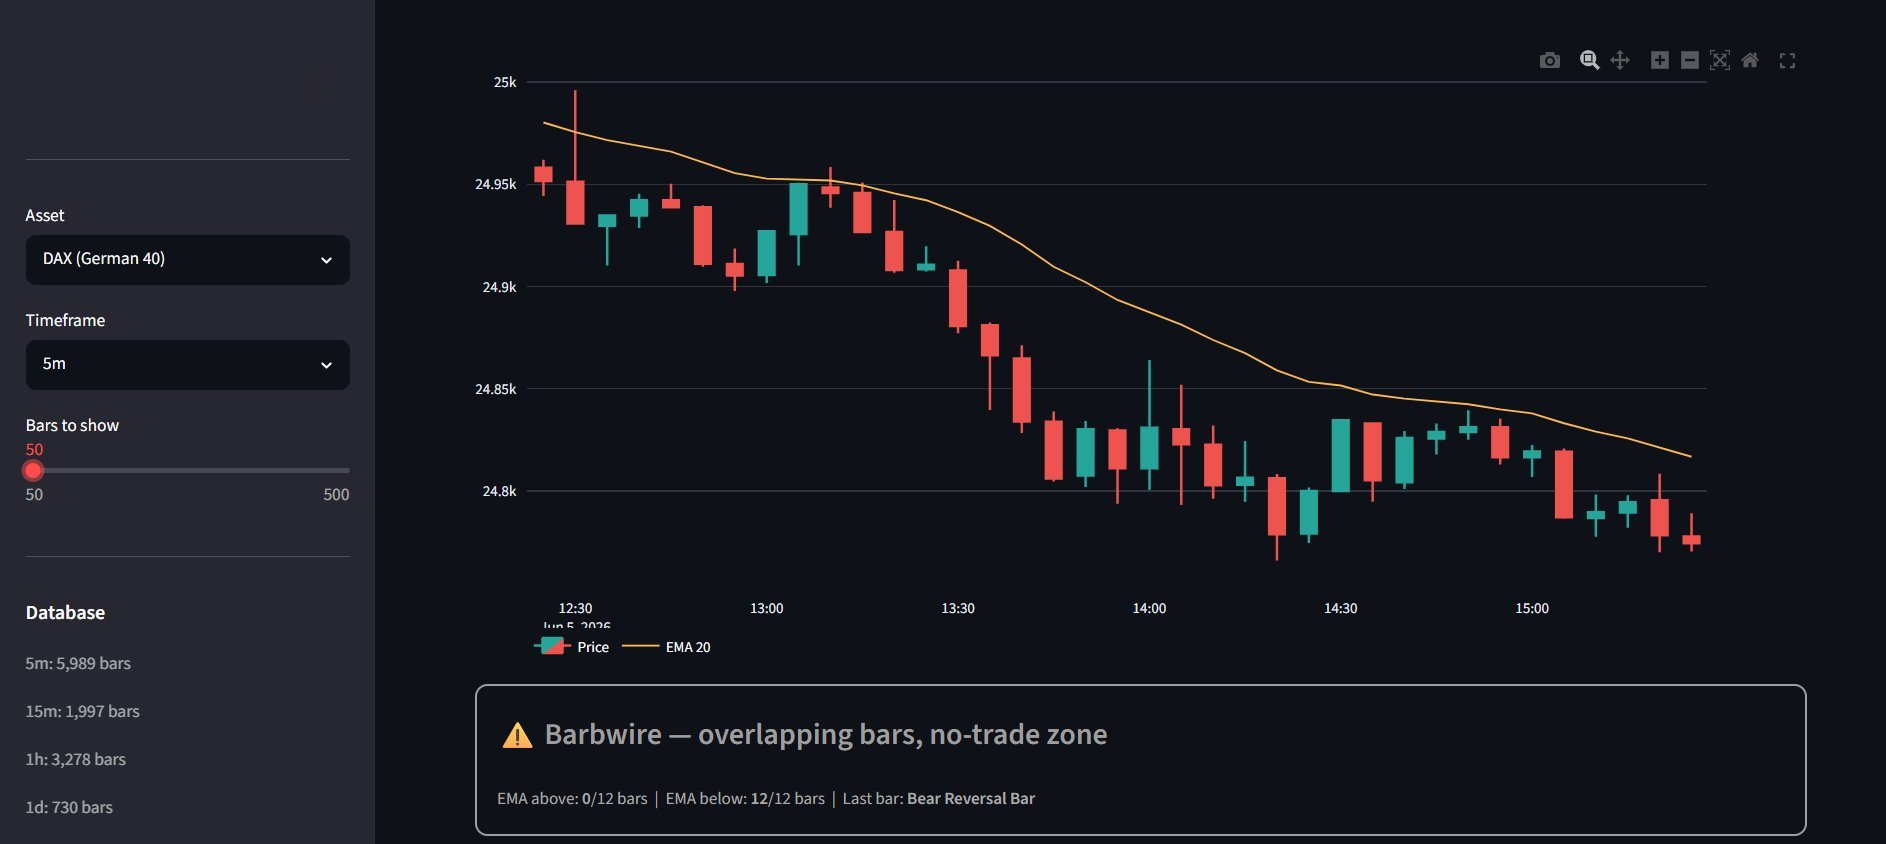Click the Autoscale icon in the modebar
This screenshot has height=844, width=1886.
(x=1720, y=60)
